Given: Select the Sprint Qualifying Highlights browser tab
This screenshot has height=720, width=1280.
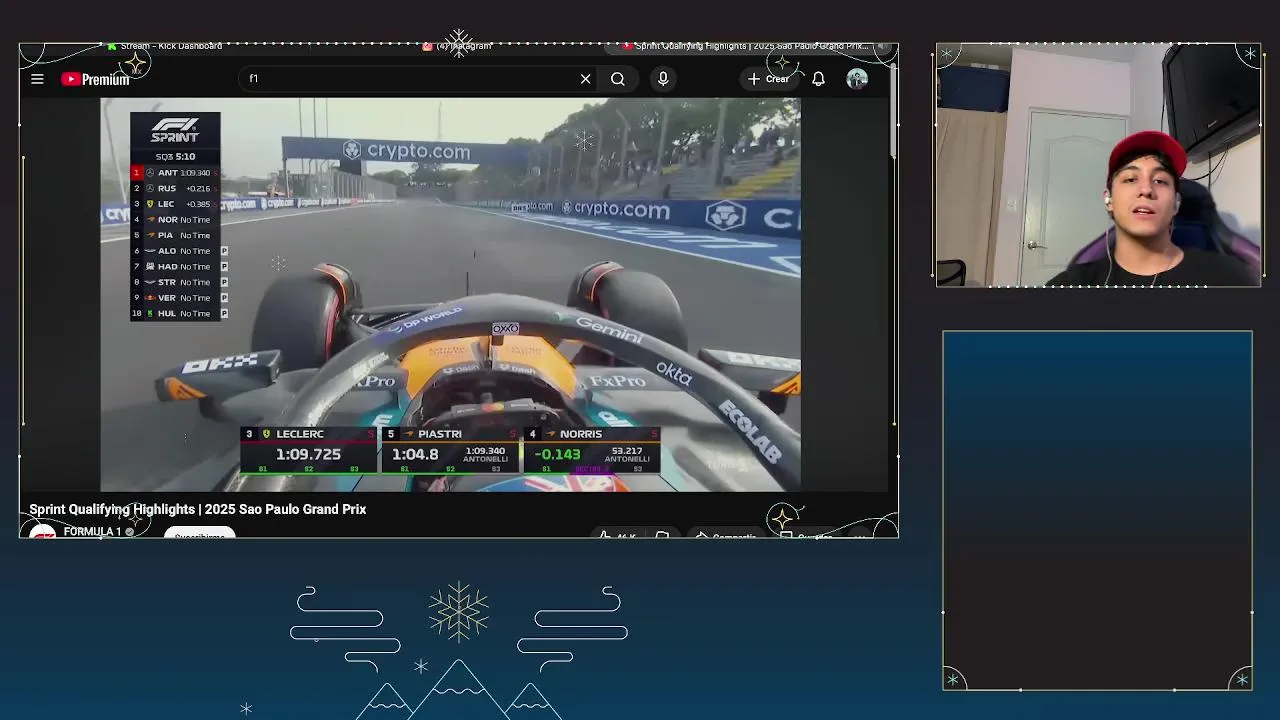Looking at the screenshot, I should point(746,46).
